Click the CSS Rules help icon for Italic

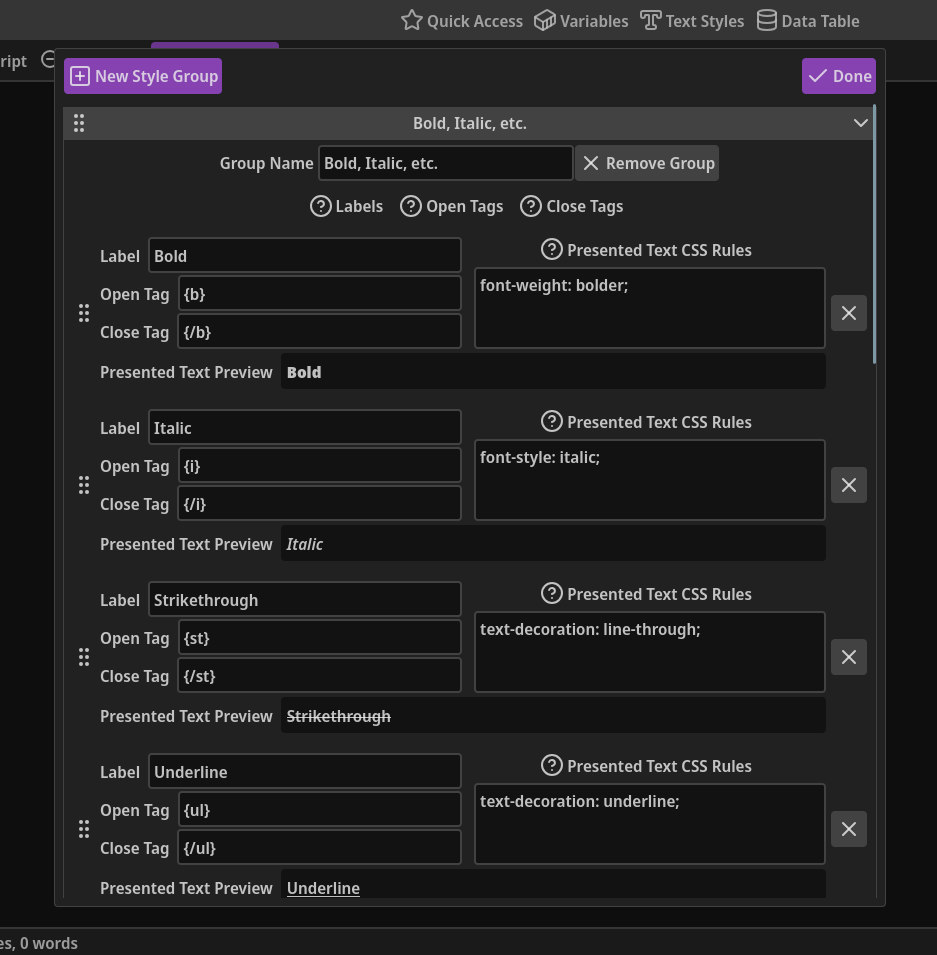coord(552,422)
